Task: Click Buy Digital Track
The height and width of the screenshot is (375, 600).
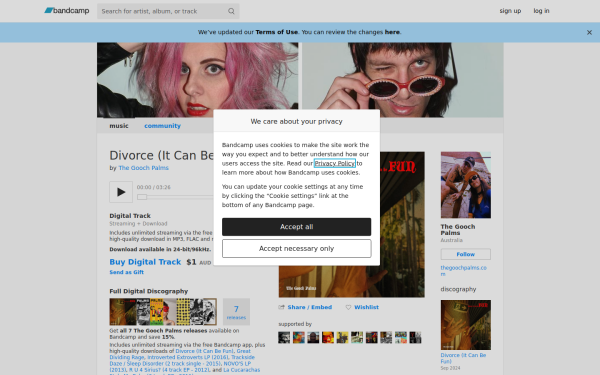Action: (145, 262)
